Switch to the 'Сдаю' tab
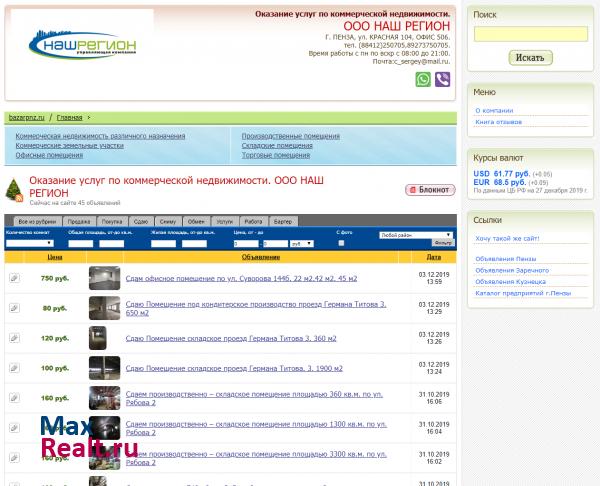The width and height of the screenshot is (600, 486). point(141,222)
